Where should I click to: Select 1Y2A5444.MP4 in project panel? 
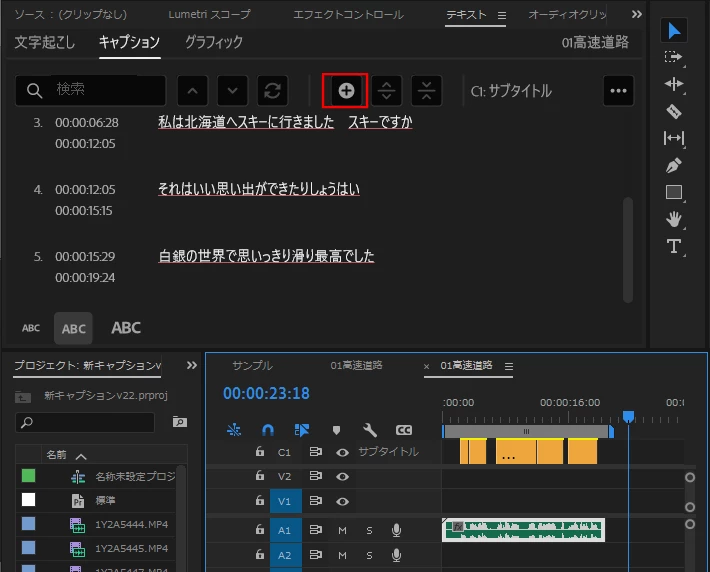point(131,524)
